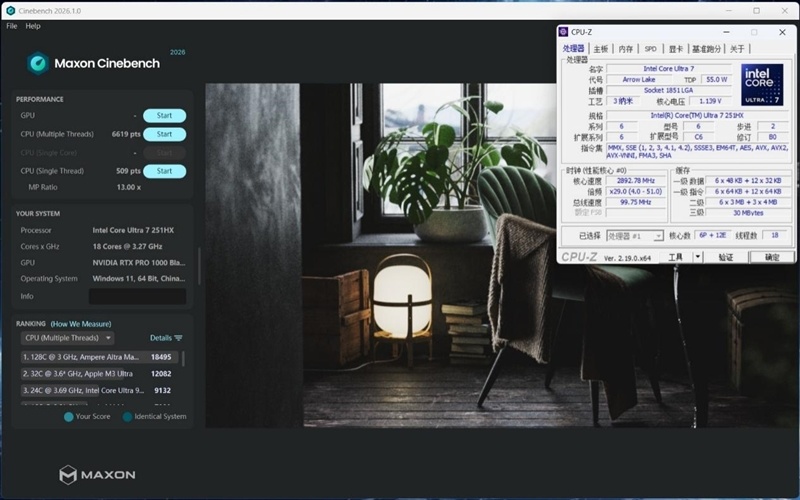This screenshot has height=500, width=800.
Task: Open the 处理器 #1 selection dropdown
Action: click(x=635, y=236)
